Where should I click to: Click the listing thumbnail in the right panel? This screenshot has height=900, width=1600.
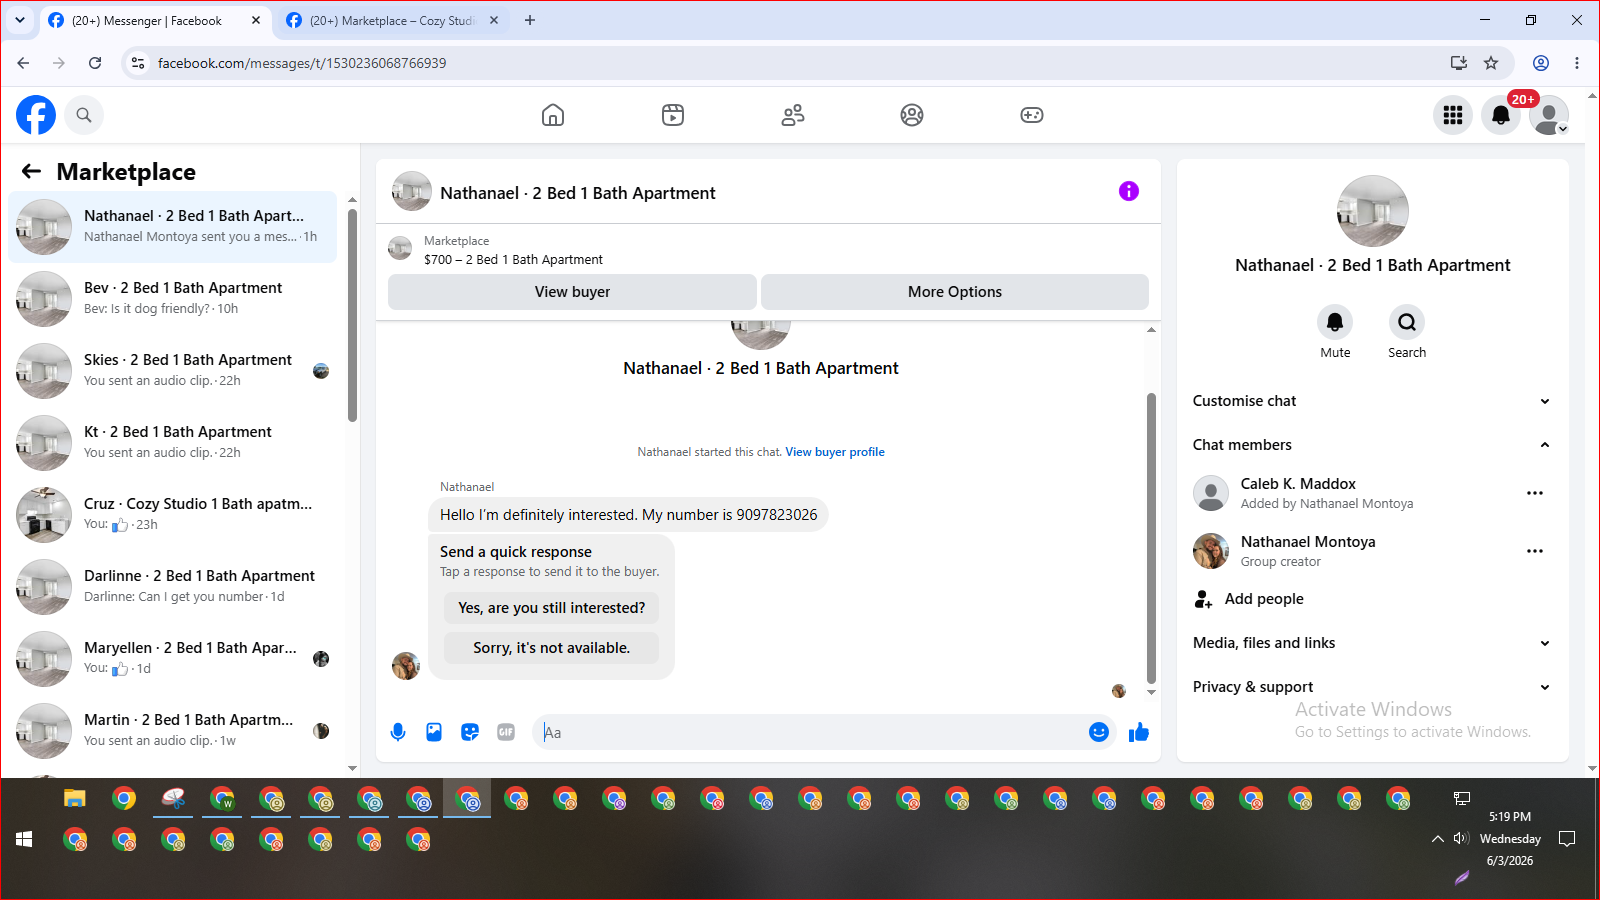(x=1373, y=211)
